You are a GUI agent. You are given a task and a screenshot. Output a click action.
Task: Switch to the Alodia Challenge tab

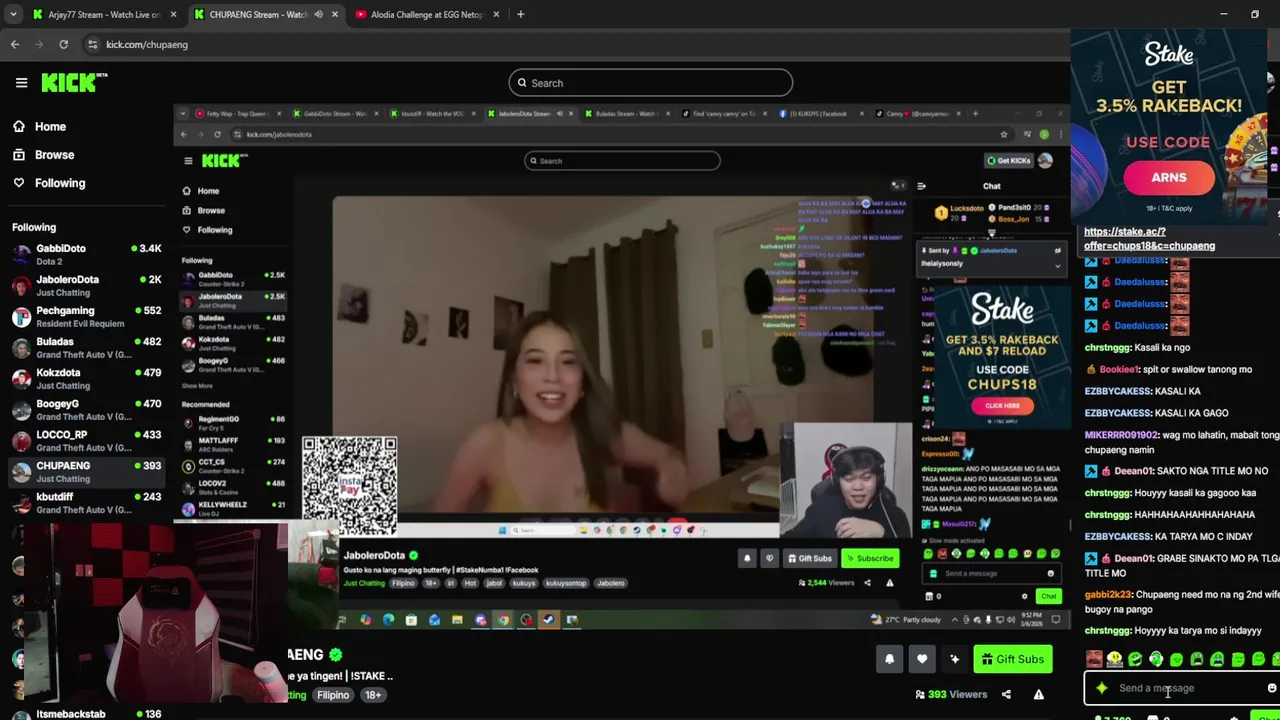pyautogui.click(x=426, y=14)
